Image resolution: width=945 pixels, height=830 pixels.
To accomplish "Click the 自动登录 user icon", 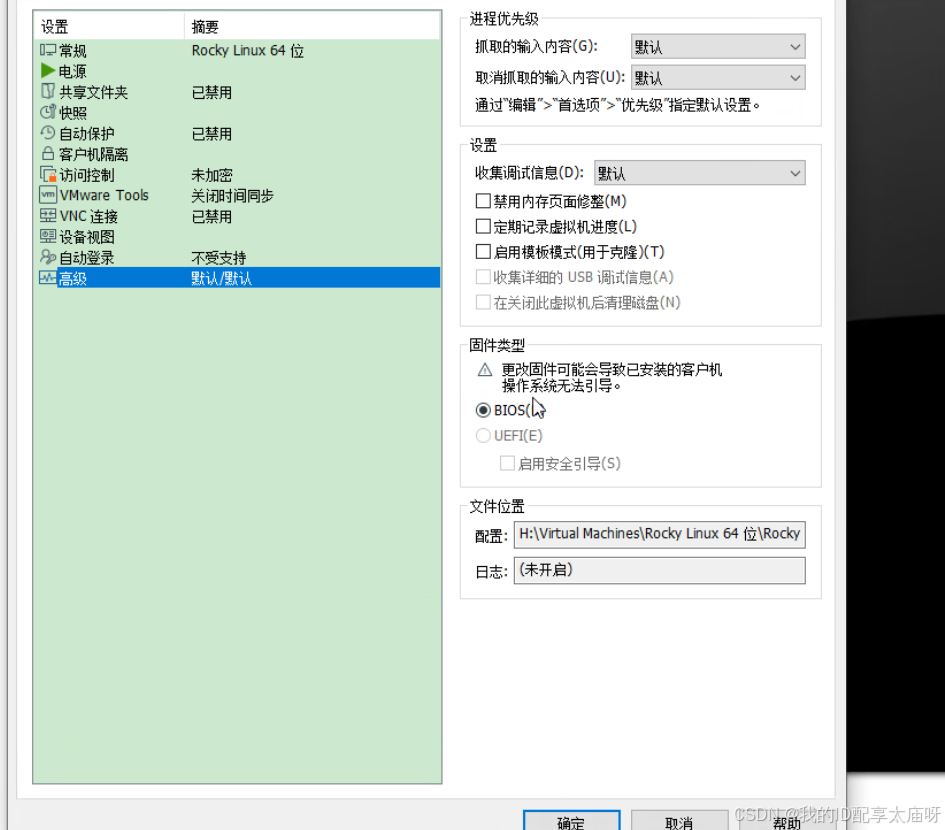I will coord(48,257).
